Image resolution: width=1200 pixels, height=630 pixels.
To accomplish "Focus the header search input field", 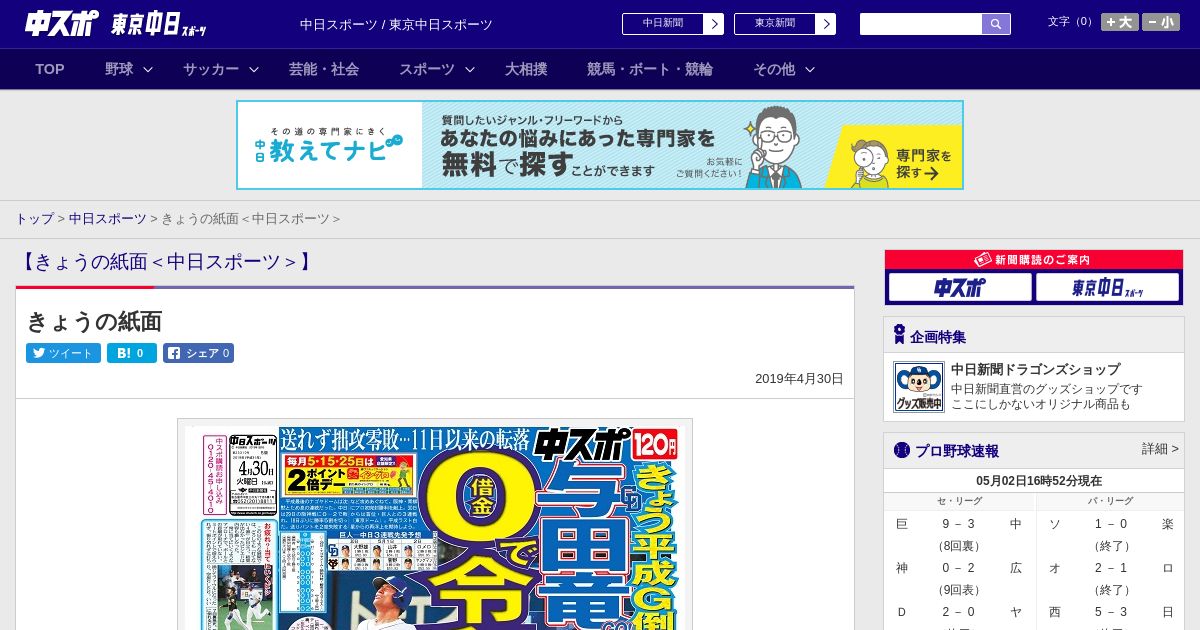I will pyautogui.click(x=921, y=24).
